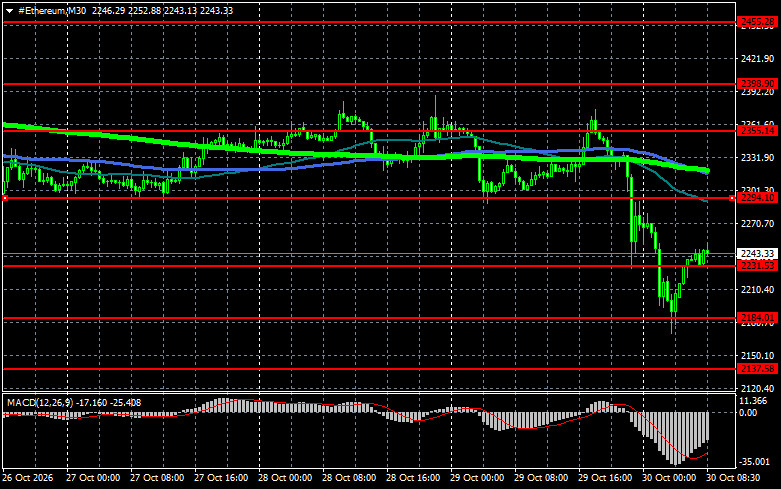
Task: Click the 2270.70 price axis value
Action: coord(758,224)
